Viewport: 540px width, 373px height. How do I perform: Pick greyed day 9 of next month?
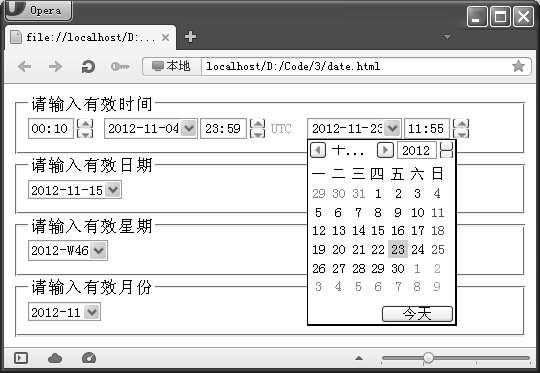pos(437,286)
